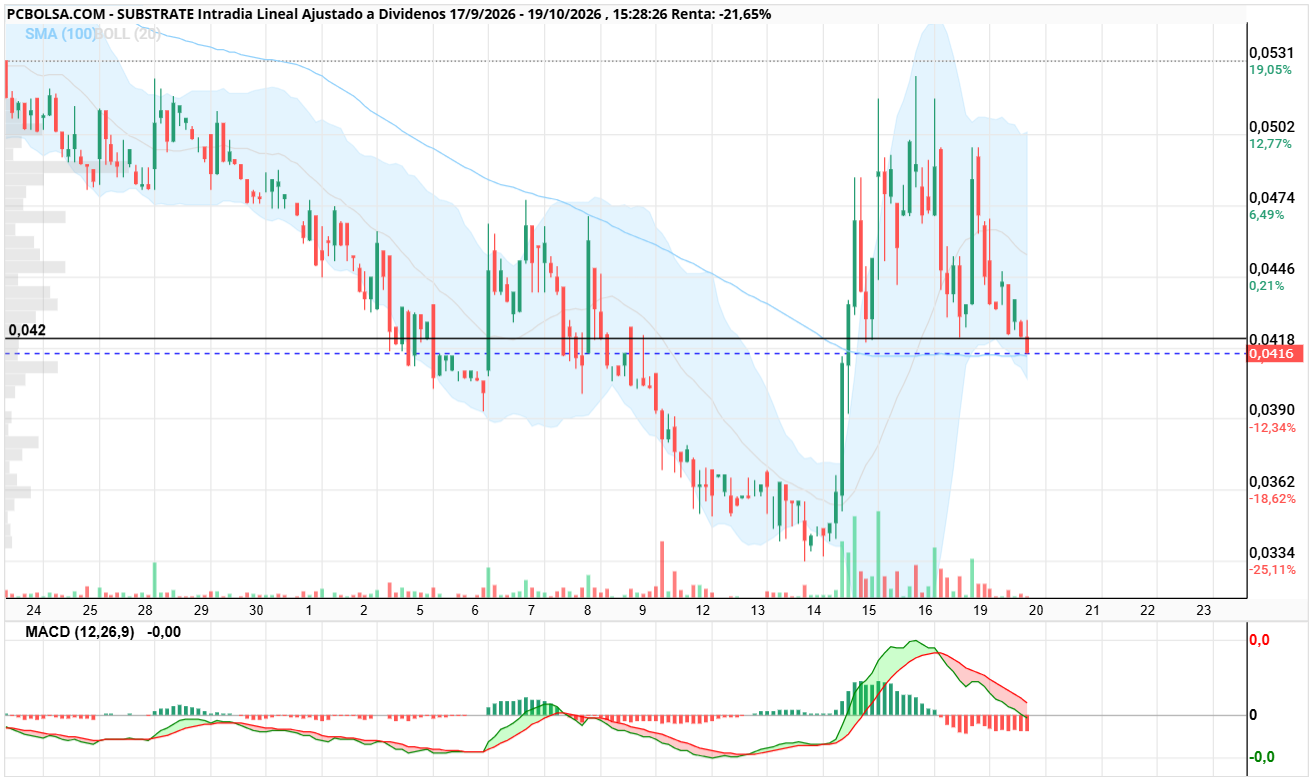
Task: Click the 0,0531 price axis label
Action: pyautogui.click(x=1271, y=52)
